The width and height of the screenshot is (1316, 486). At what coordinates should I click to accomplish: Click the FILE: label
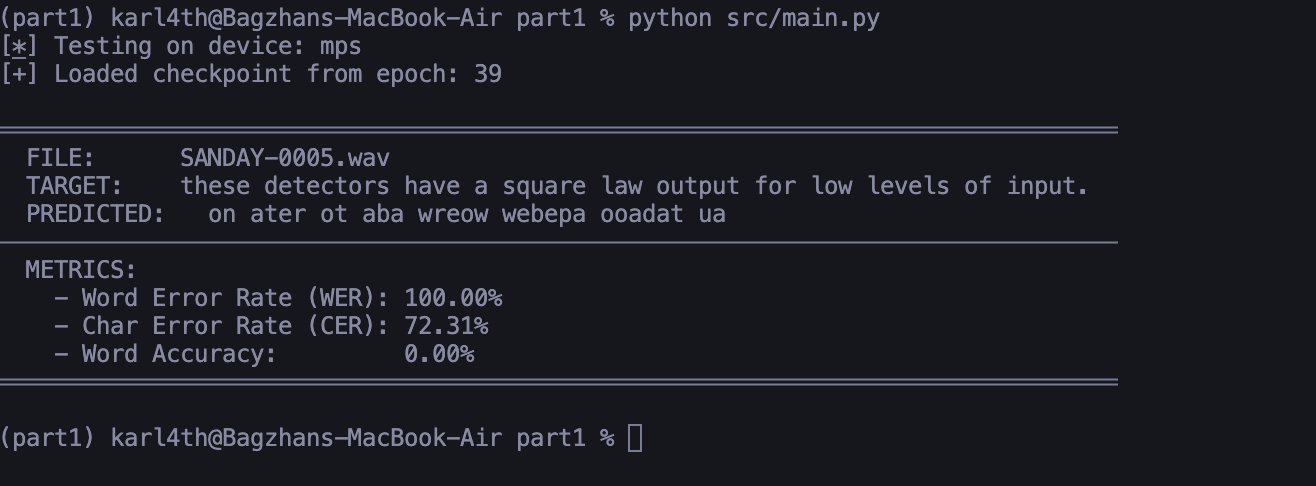pos(60,158)
